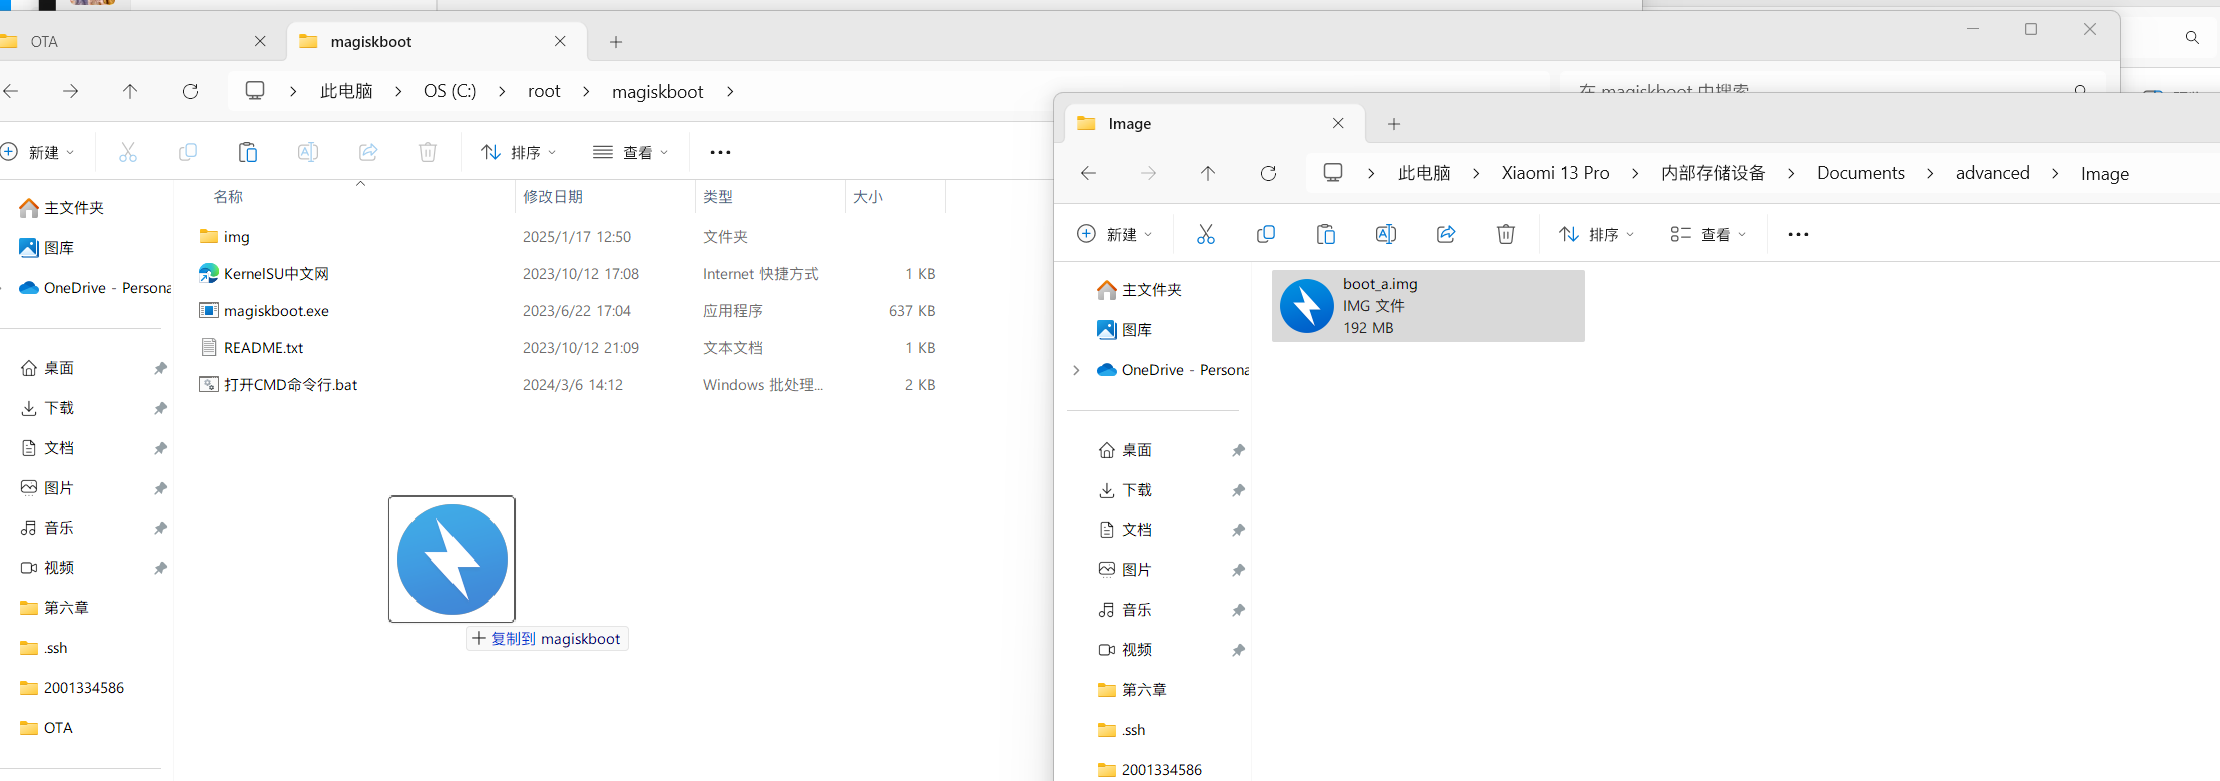The width and height of the screenshot is (2220, 781).
Task: Refresh the magiskboot folder view
Action: coord(190,91)
